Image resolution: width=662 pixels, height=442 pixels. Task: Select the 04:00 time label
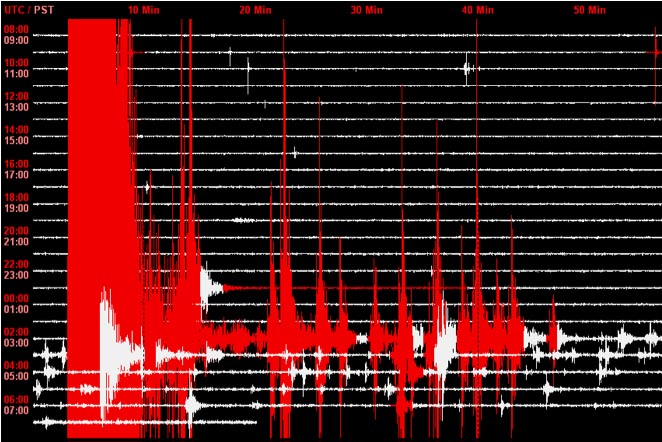(x=16, y=365)
